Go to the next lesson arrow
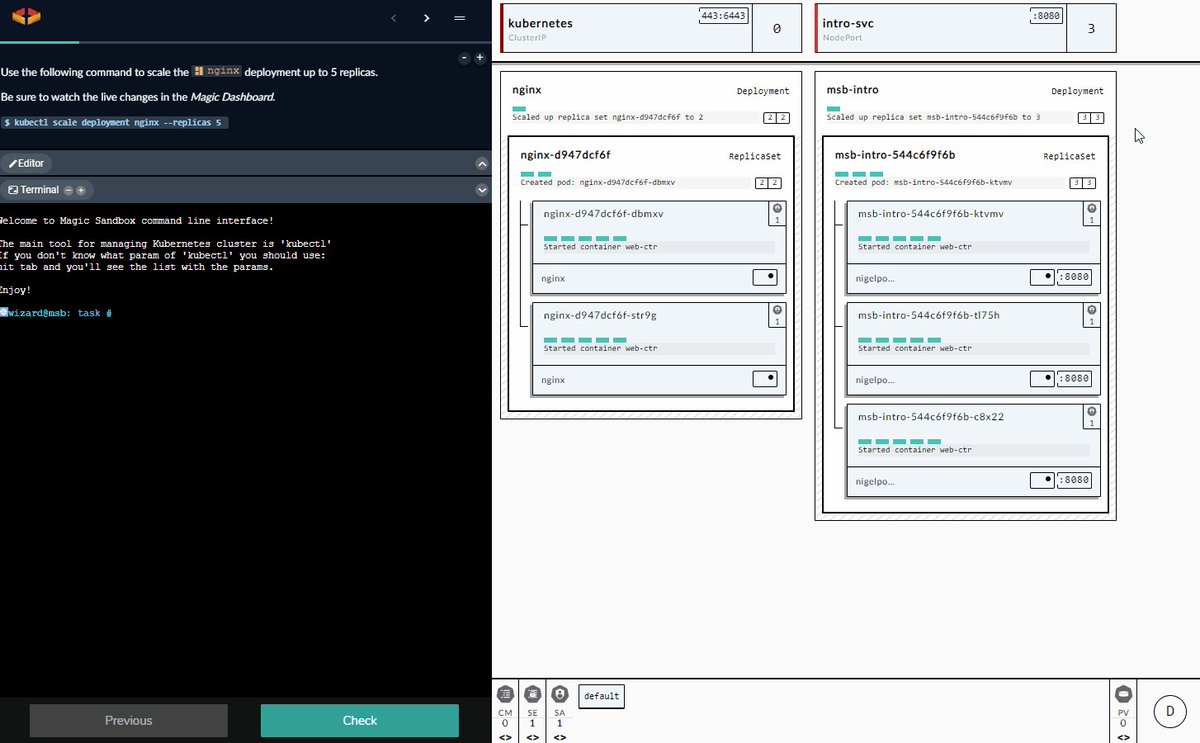This screenshot has height=743, width=1200. tap(427, 18)
